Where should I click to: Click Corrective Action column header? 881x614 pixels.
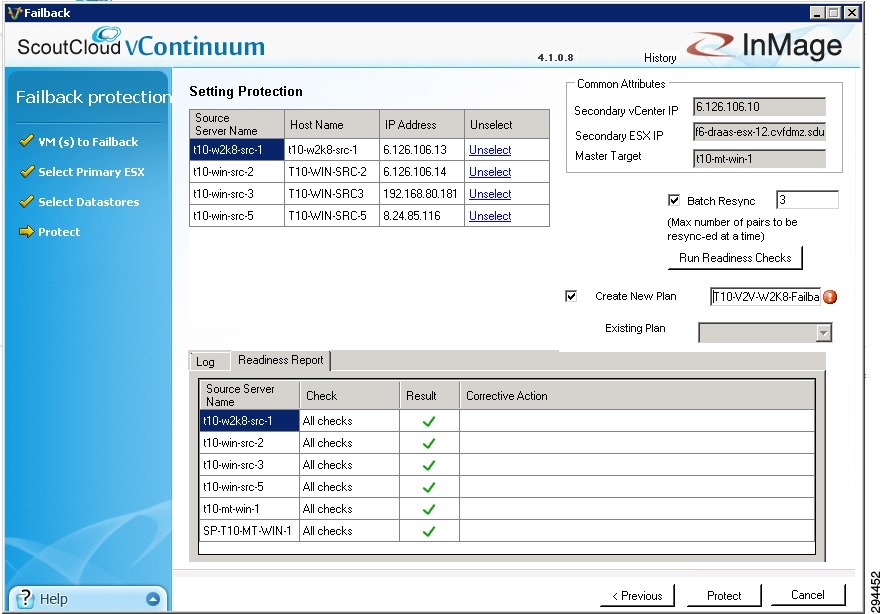tap(637, 395)
